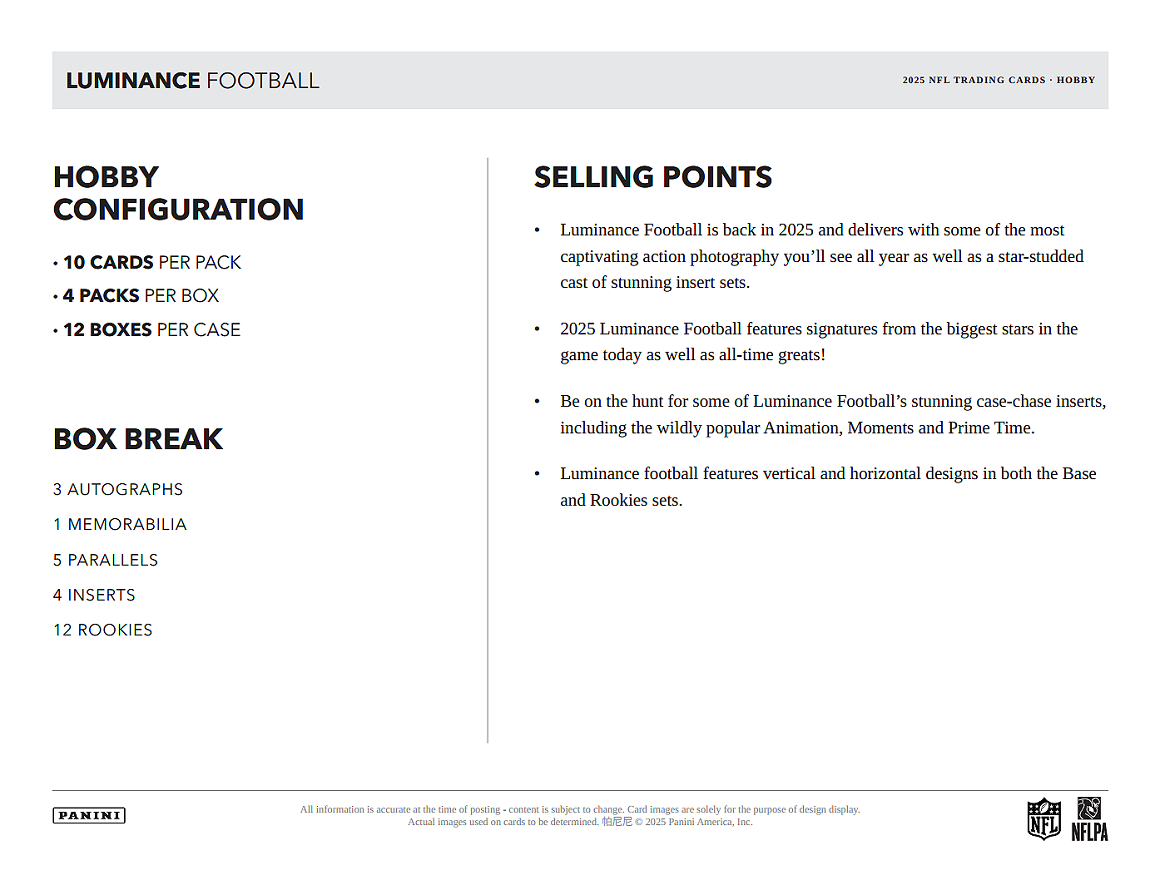This screenshot has height=890, width=1150.
Task: Click the Panini logo in footer
Action: [89, 815]
